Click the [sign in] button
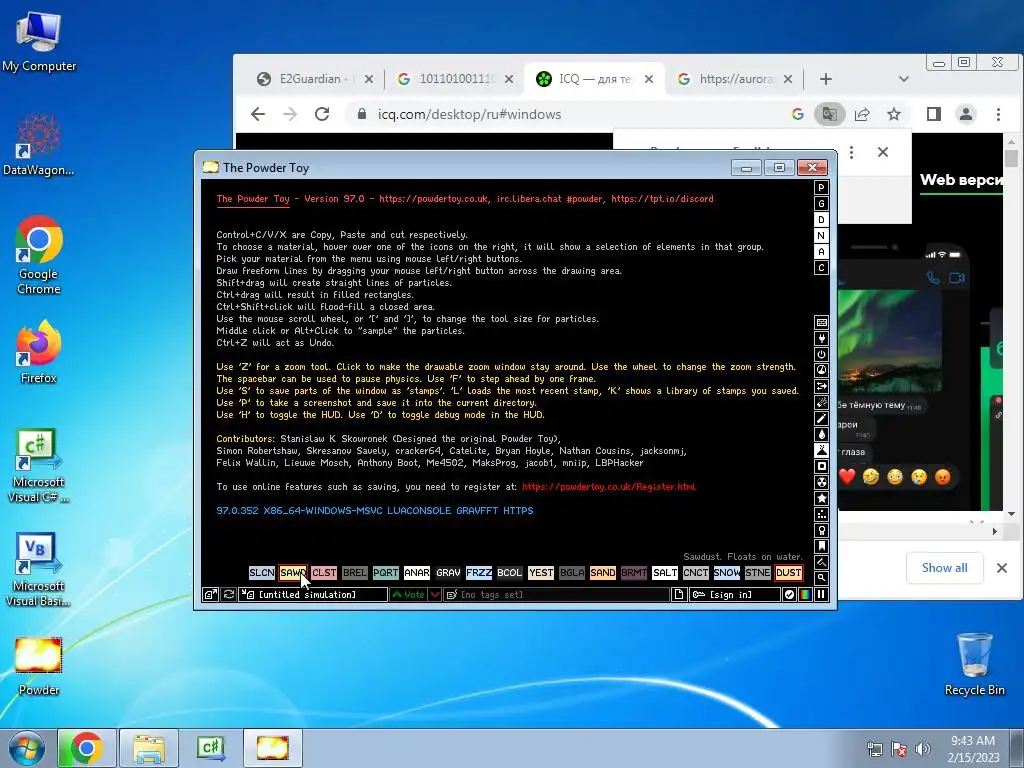1024x768 pixels. point(735,594)
